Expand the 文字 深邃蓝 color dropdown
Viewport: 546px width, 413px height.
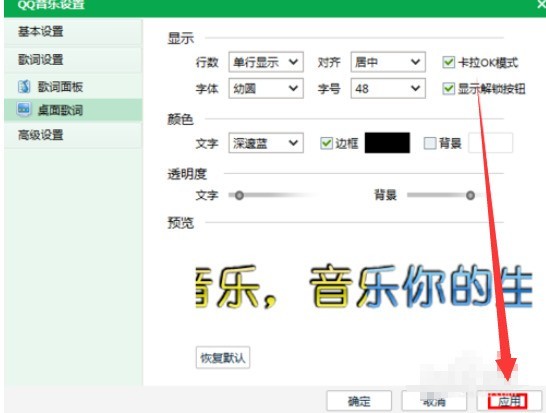click(266, 143)
